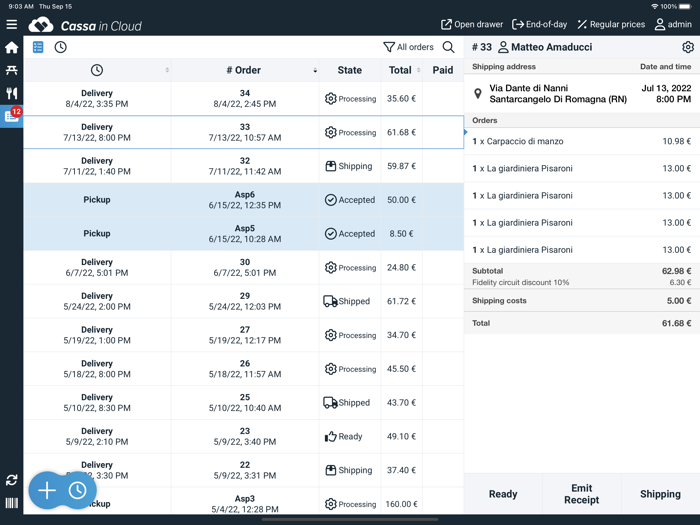Switch the Regular prices list
The width and height of the screenshot is (700, 525).
611,25
